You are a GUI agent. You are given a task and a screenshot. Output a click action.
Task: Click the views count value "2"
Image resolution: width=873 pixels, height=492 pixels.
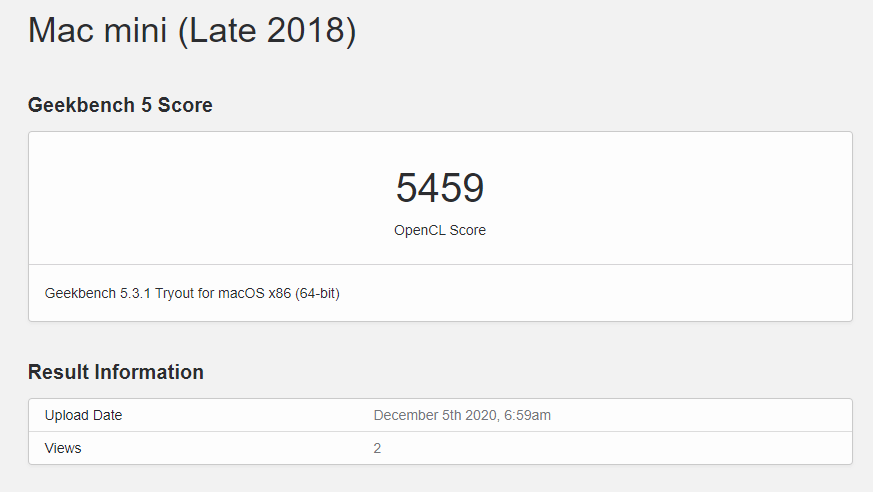(x=377, y=448)
